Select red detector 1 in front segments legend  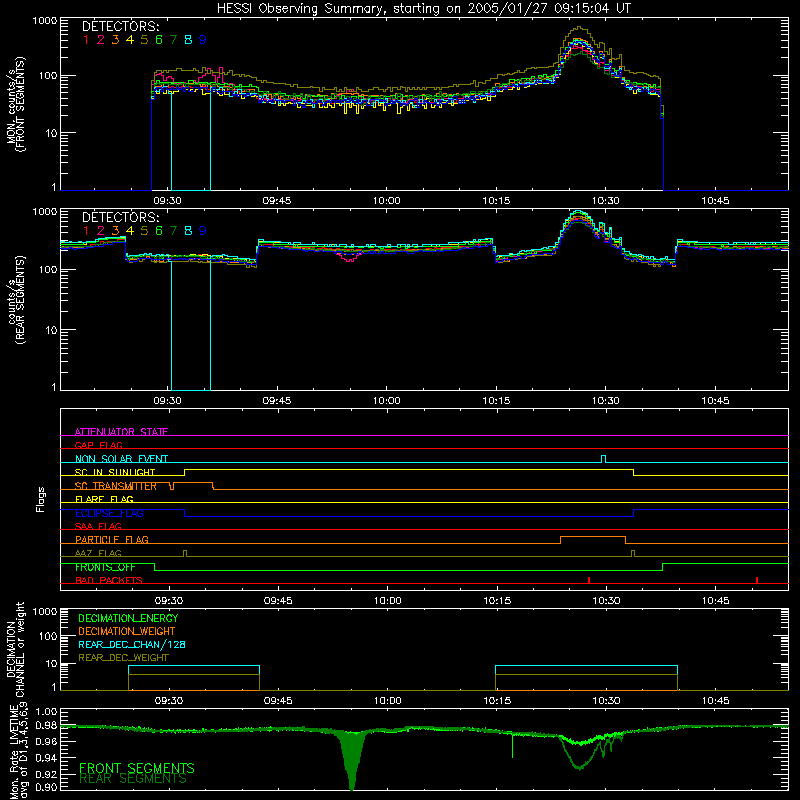tap(86, 40)
